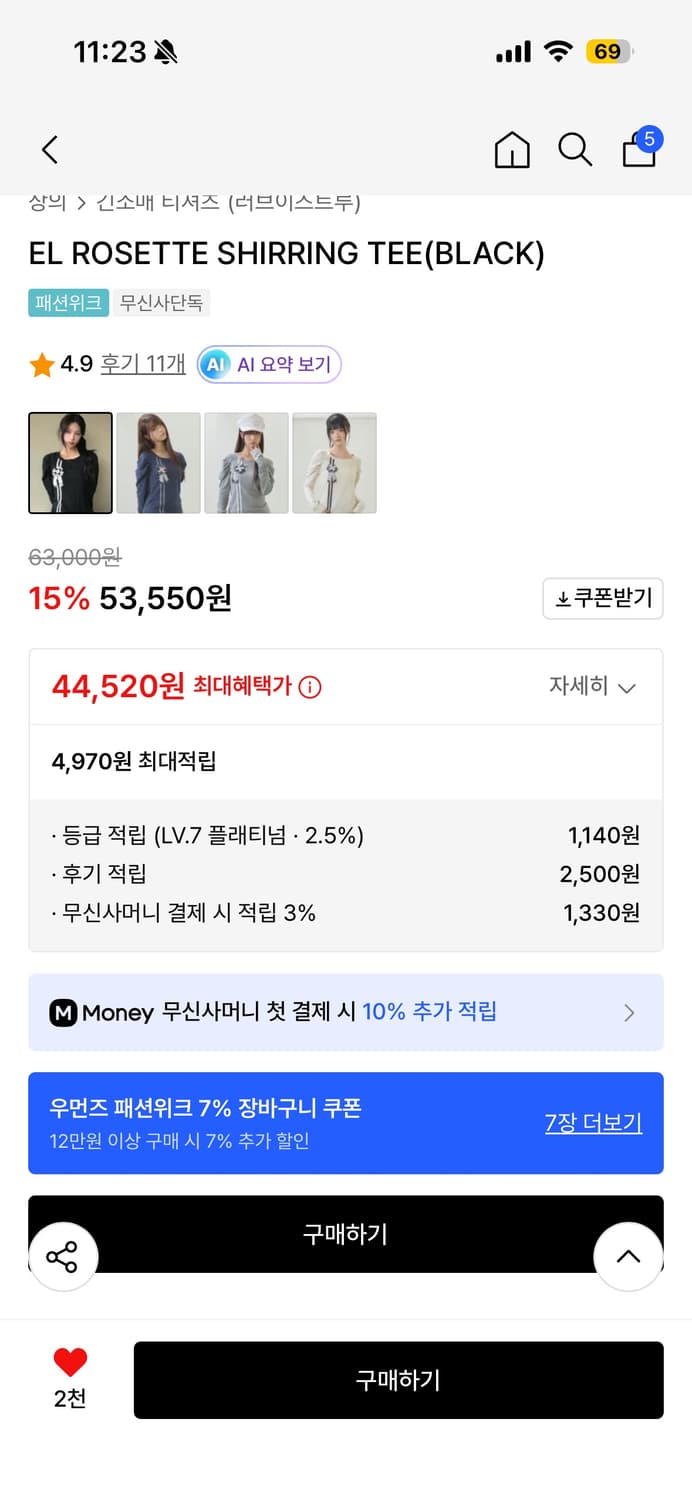This screenshot has height=1500, width=692.
Task: Collapse the page with the up chevron
Action: point(628,1256)
